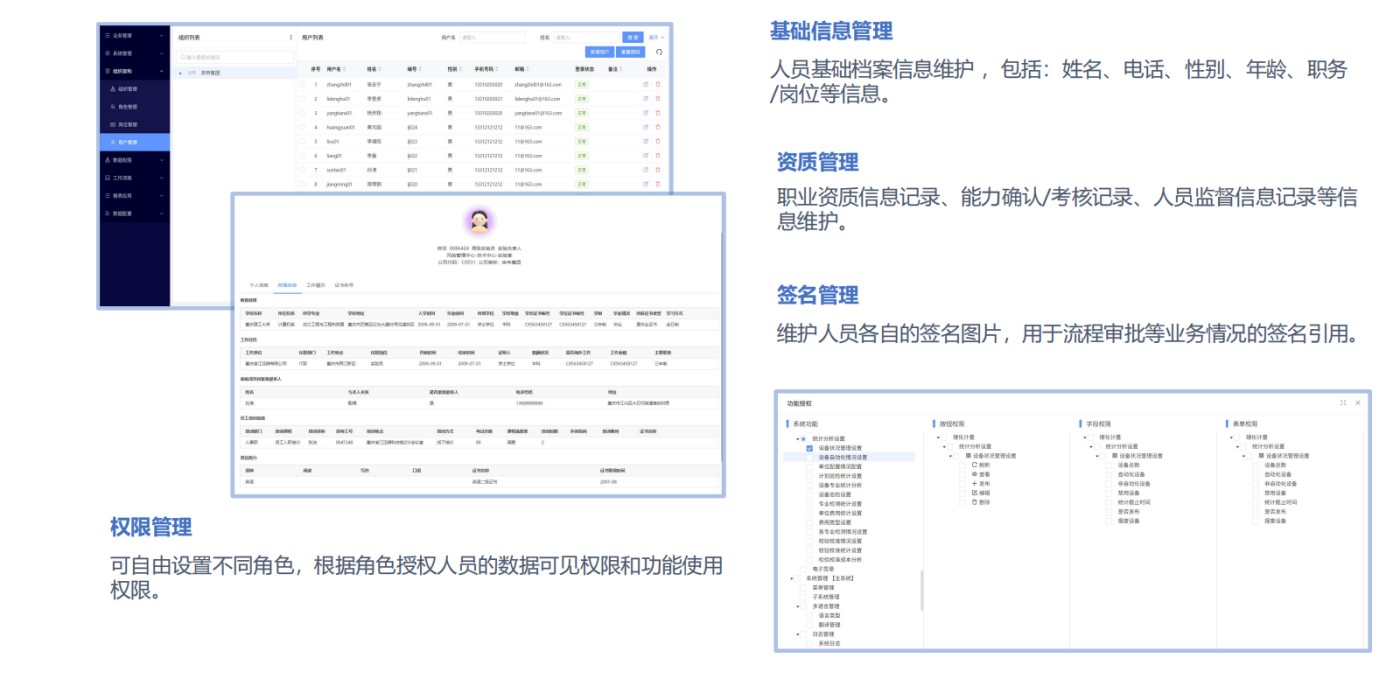Click the 新增用户 button
The width and height of the screenshot is (1400, 700).
click(x=598, y=52)
